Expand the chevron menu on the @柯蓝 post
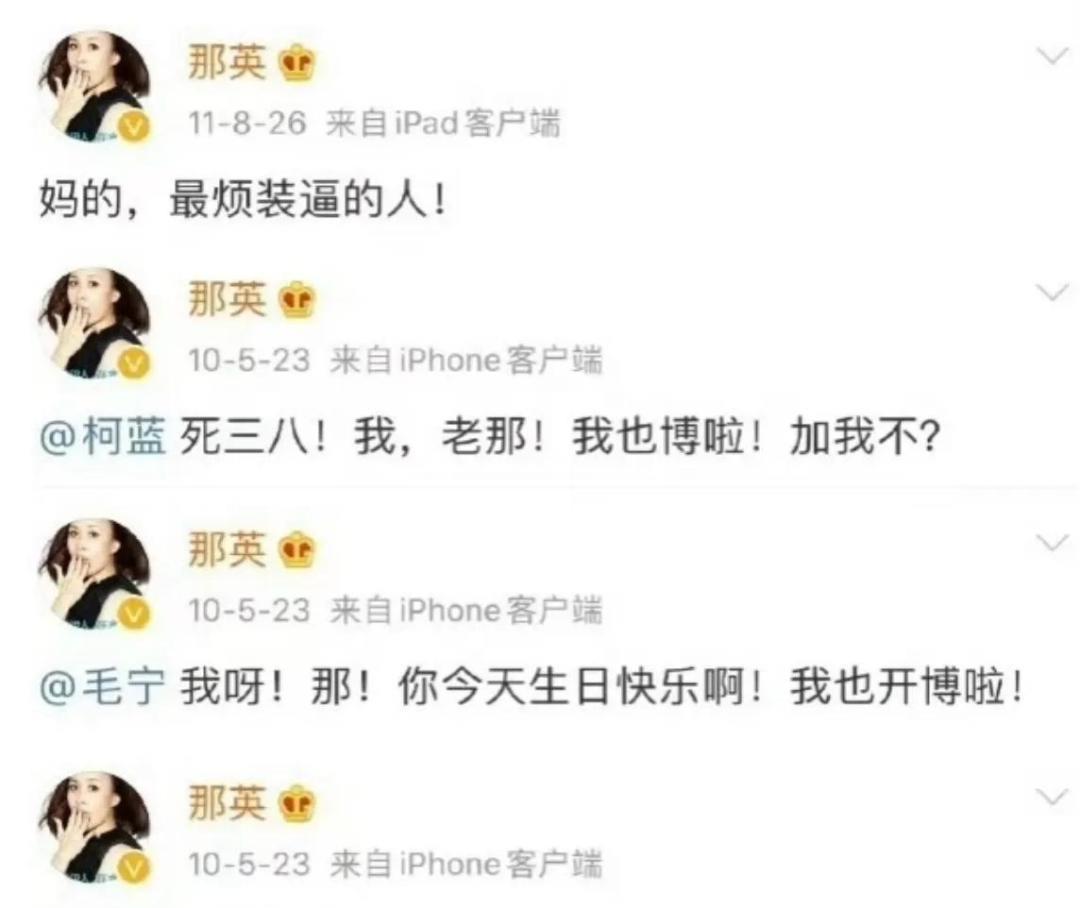This screenshot has width=1080, height=908. 1053,293
